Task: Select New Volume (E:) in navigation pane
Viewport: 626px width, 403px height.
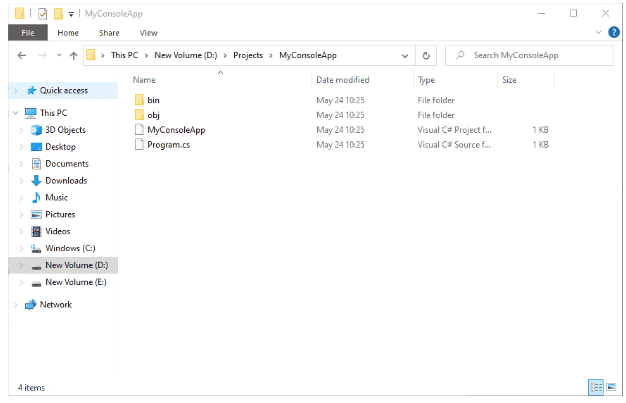Action: [x=76, y=282]
